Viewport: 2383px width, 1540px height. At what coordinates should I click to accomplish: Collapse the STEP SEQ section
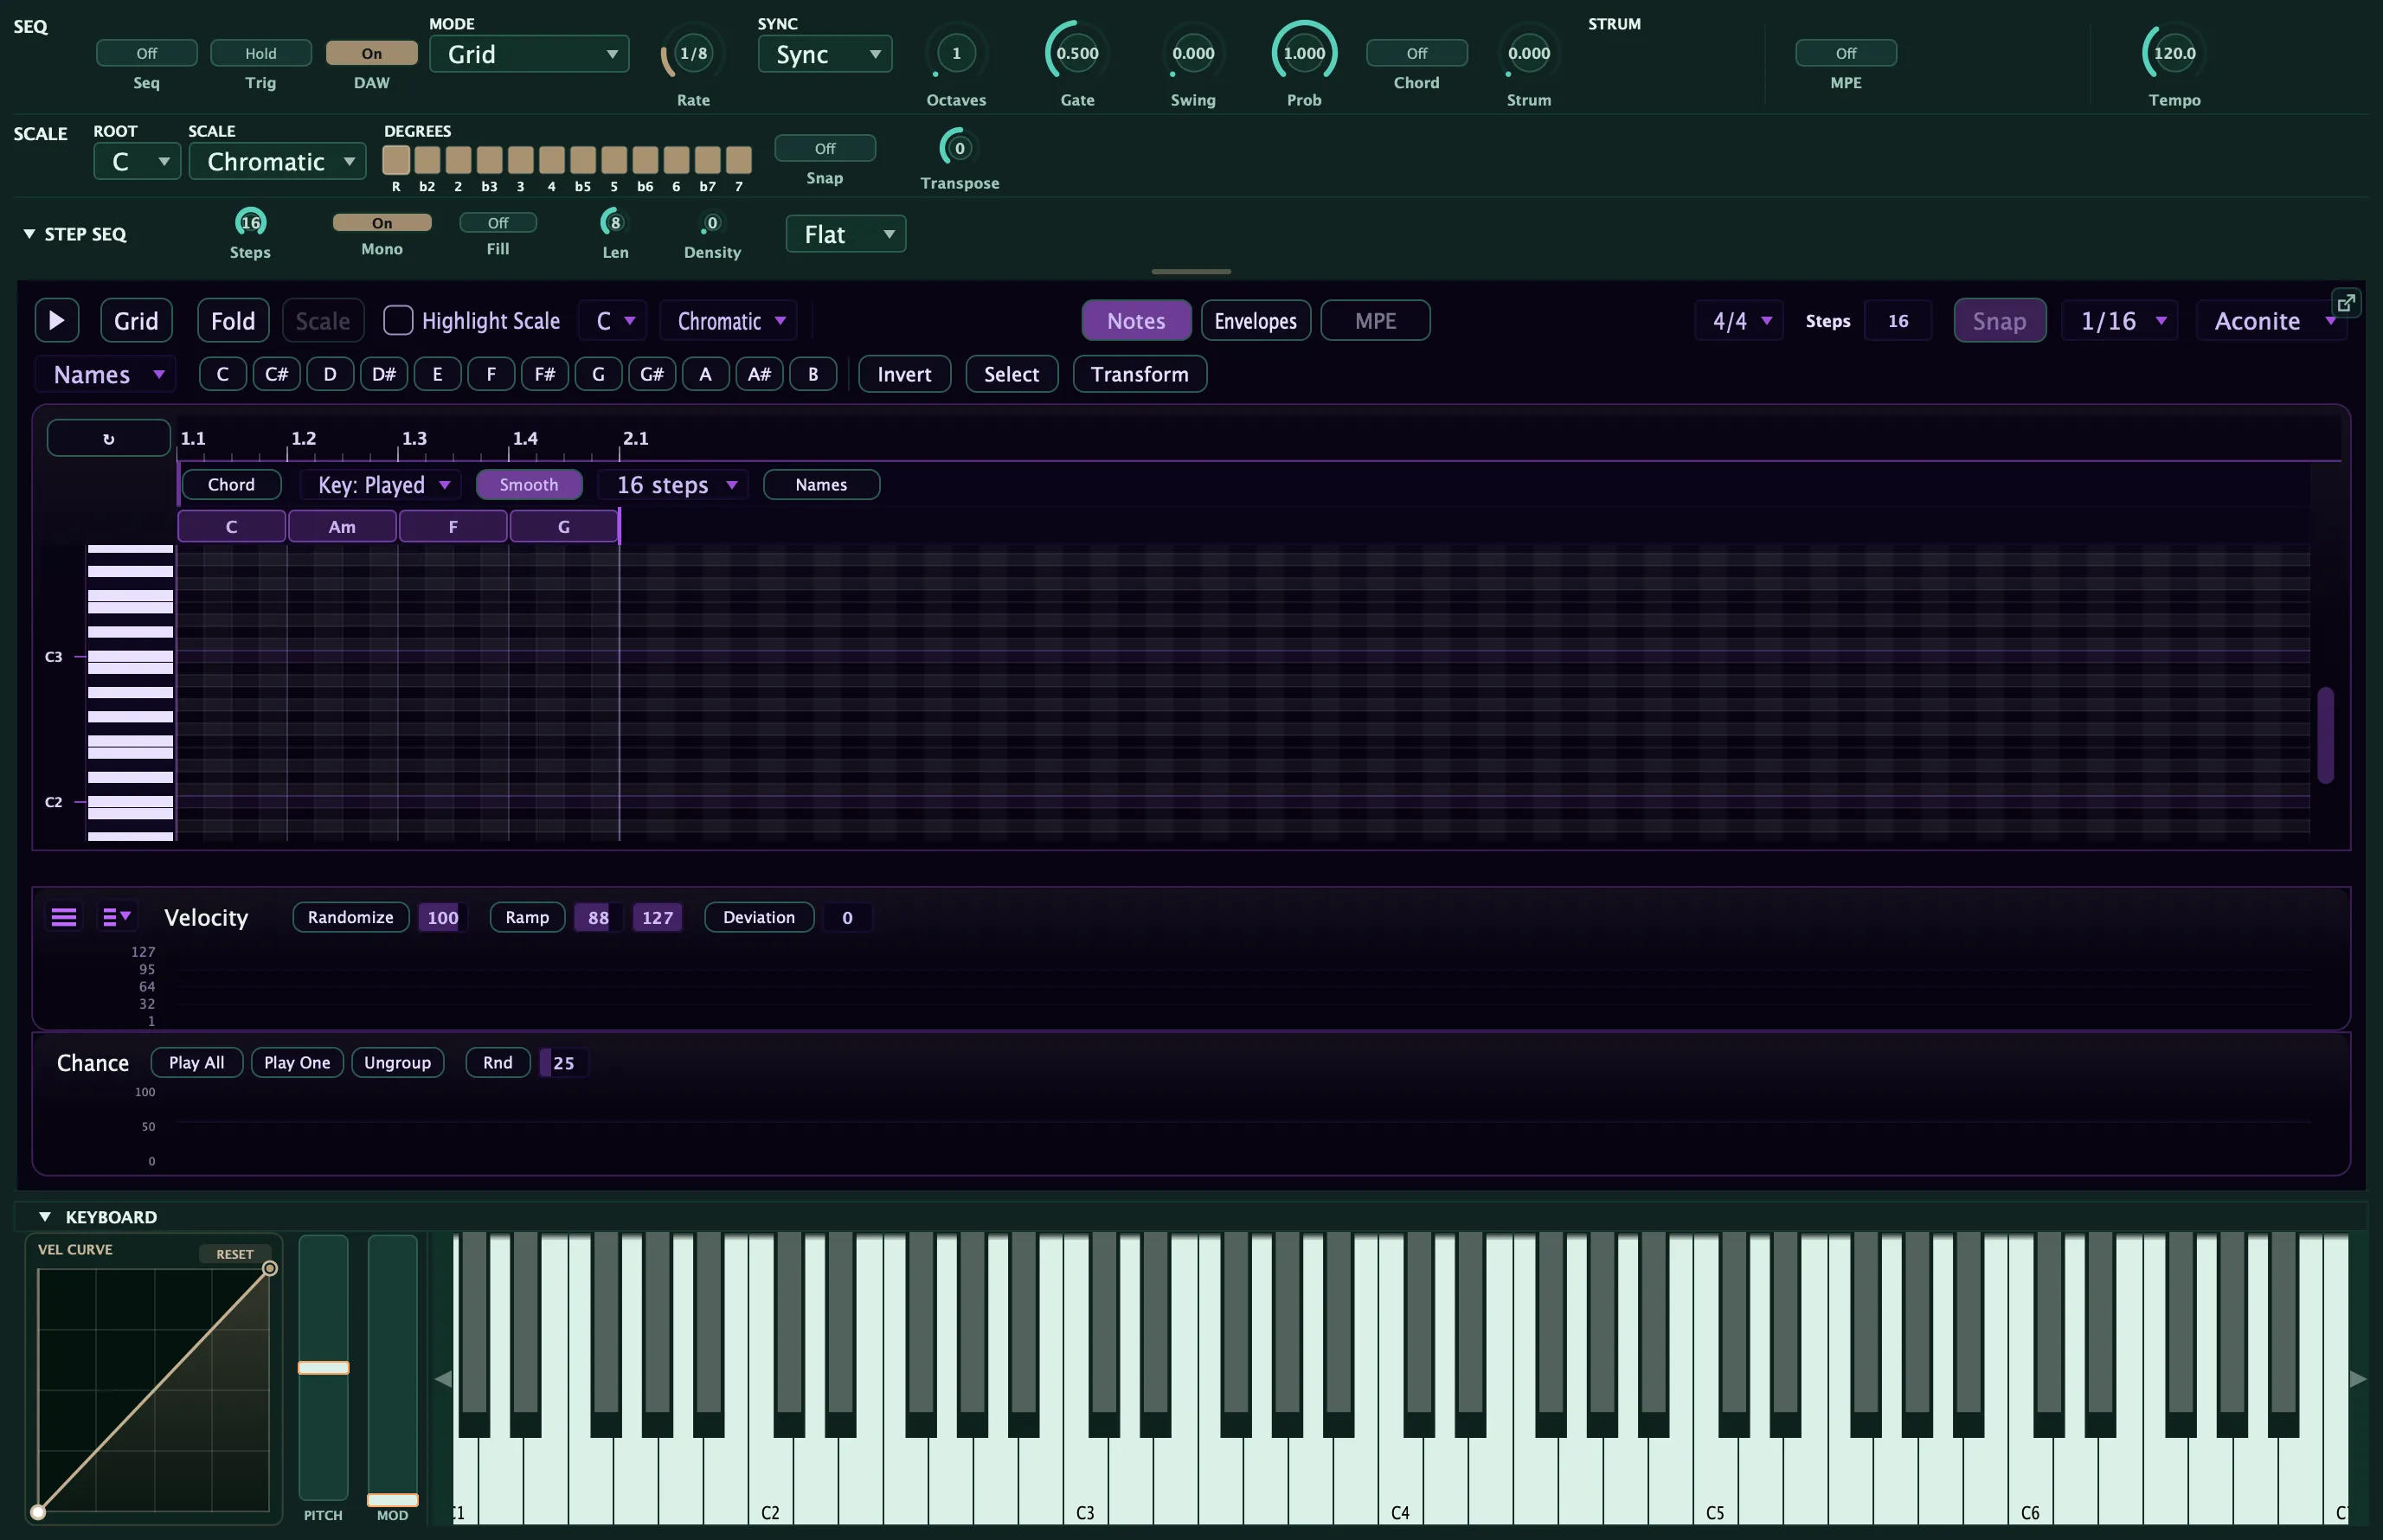coord(29,234)
